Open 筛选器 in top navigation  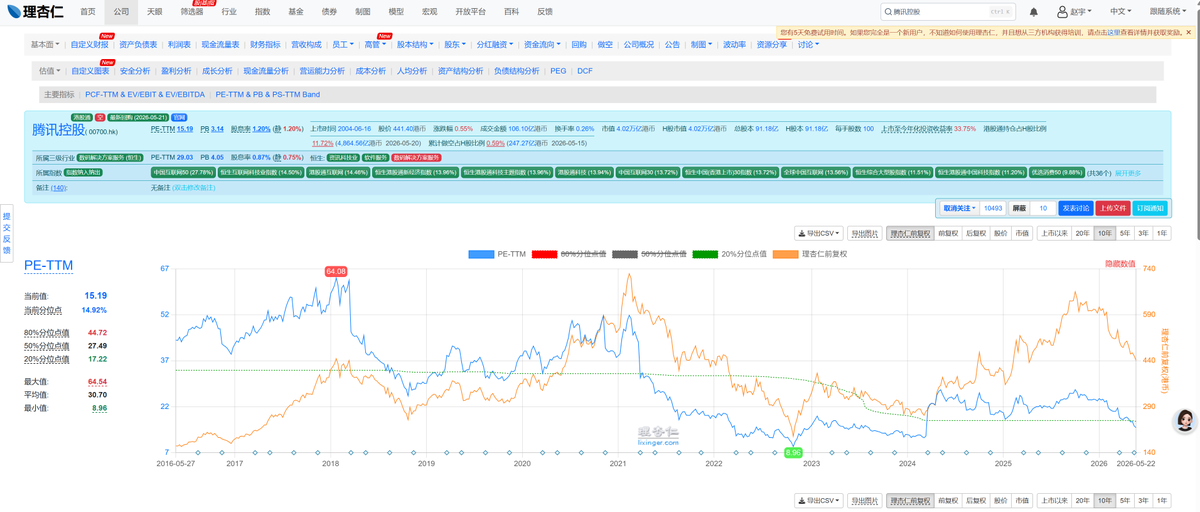click(x=192, y=11)
